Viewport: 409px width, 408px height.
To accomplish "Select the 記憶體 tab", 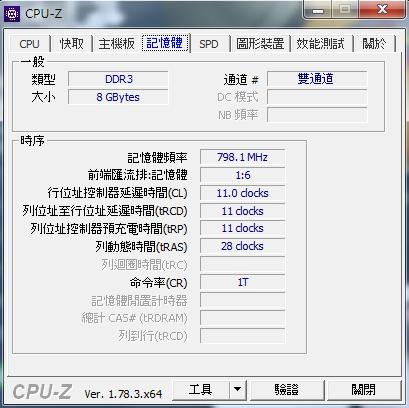I will [x=165, y=43].
